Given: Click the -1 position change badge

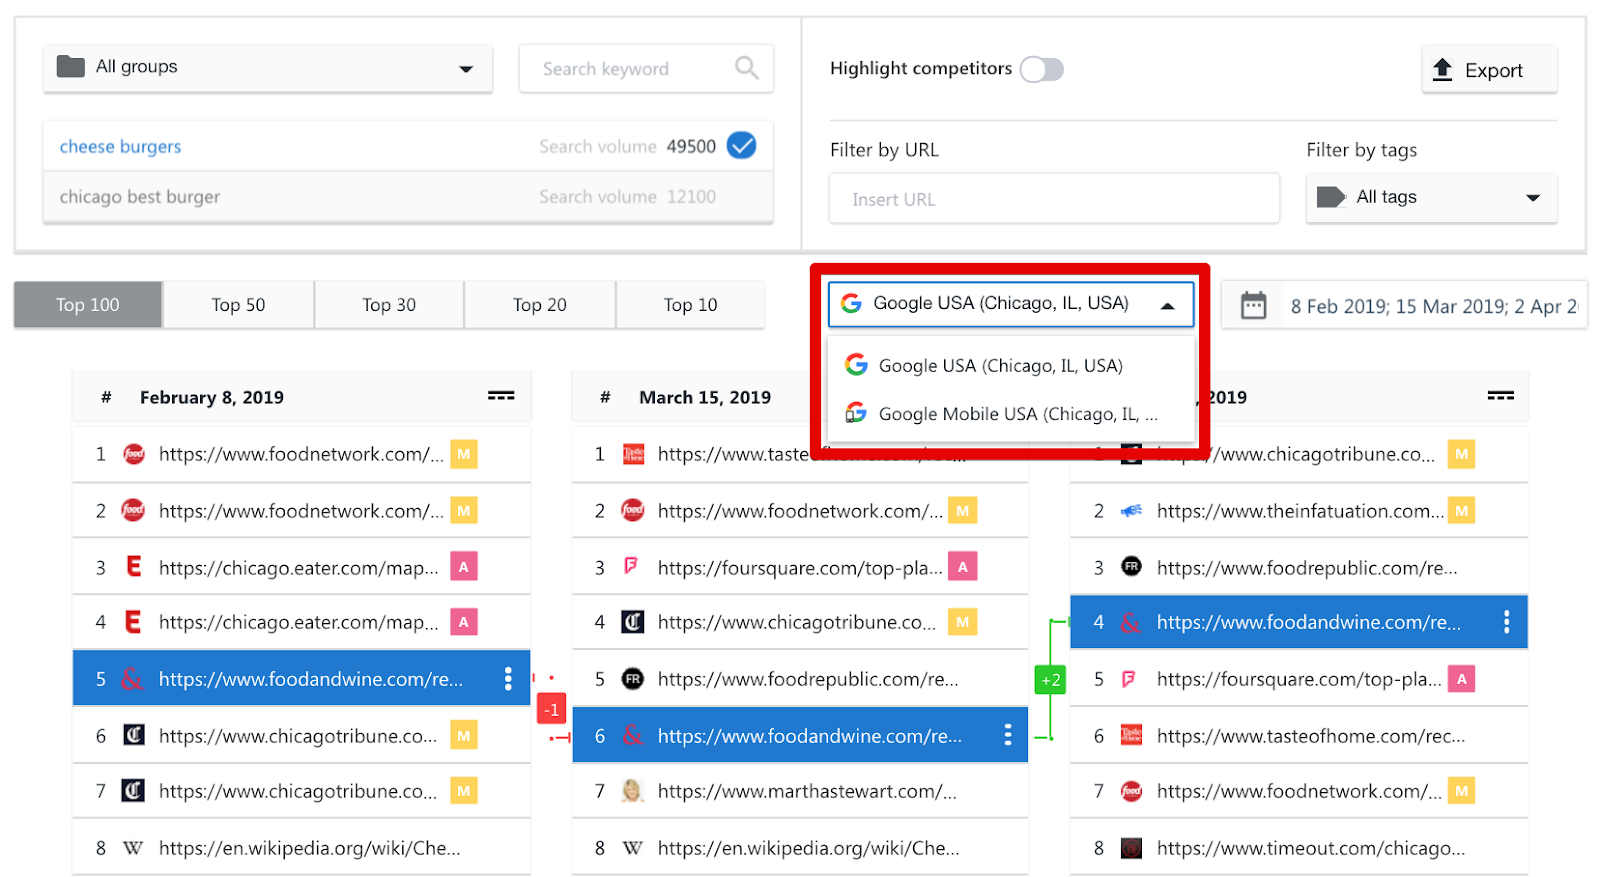Looking at the screenshot, I should [x=551, y=709].
